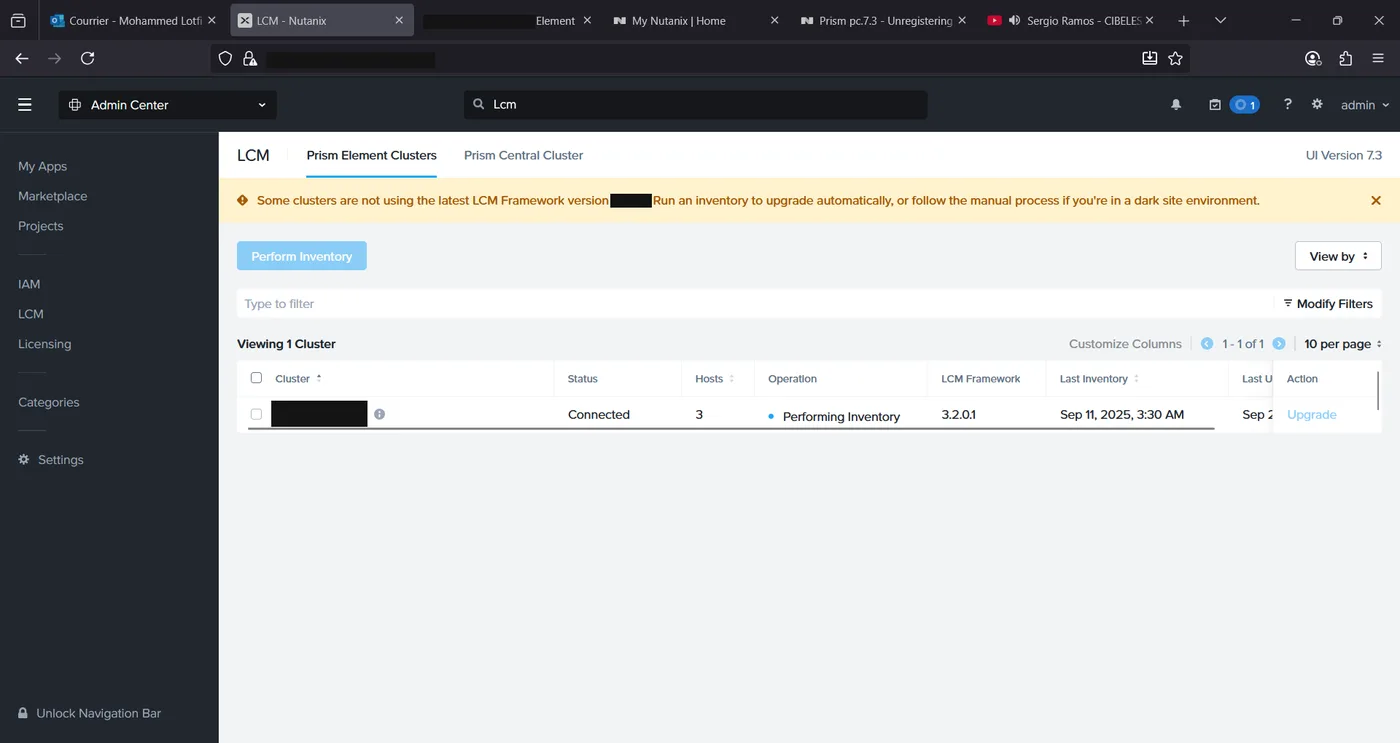This screenshot has height=743, width=1400.
Task: Dismiss the LCM Framework warning banner
Action: coord(1376,201)
